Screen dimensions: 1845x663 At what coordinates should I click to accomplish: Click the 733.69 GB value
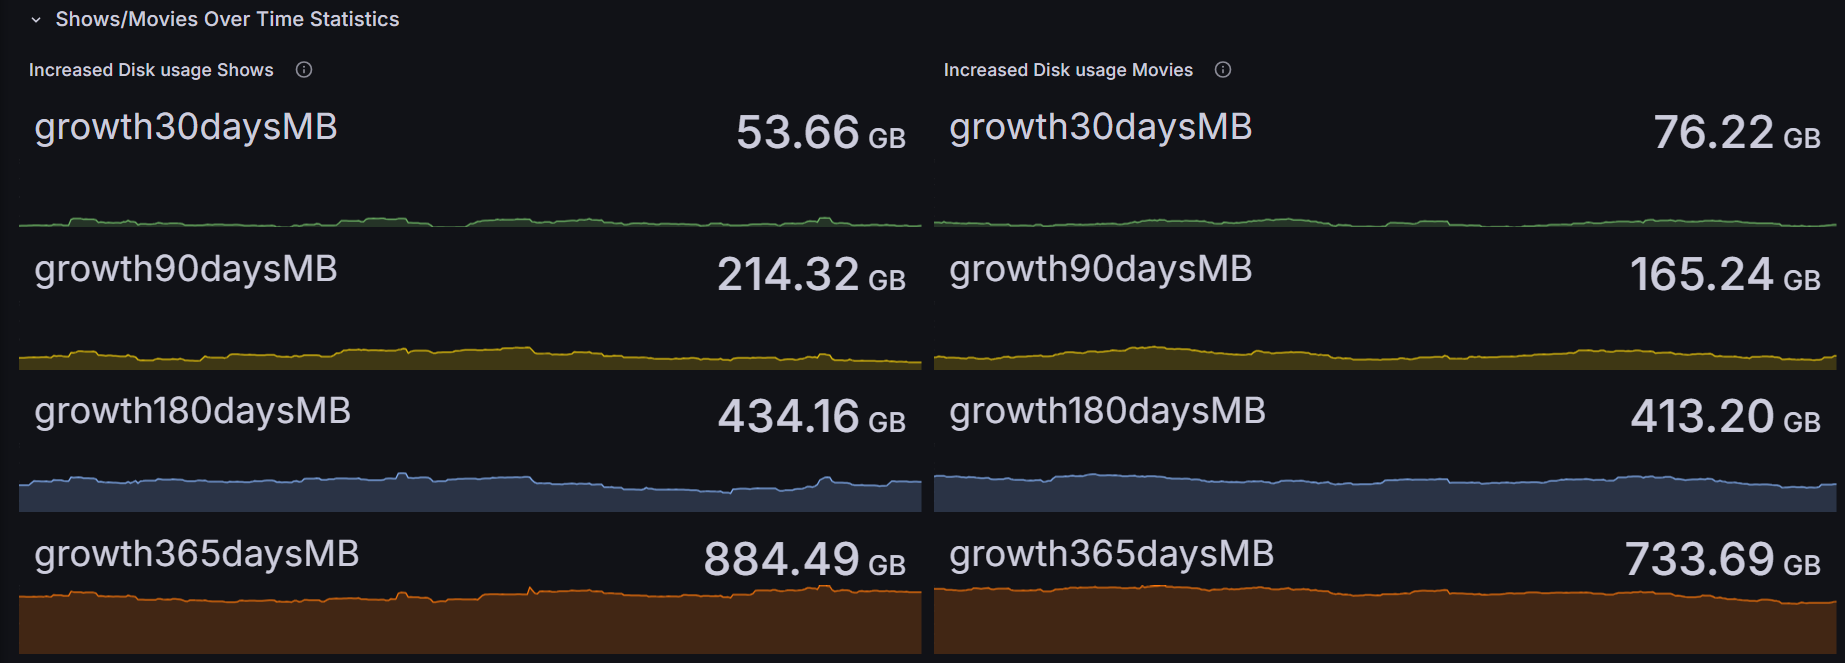pos(1723,560)
